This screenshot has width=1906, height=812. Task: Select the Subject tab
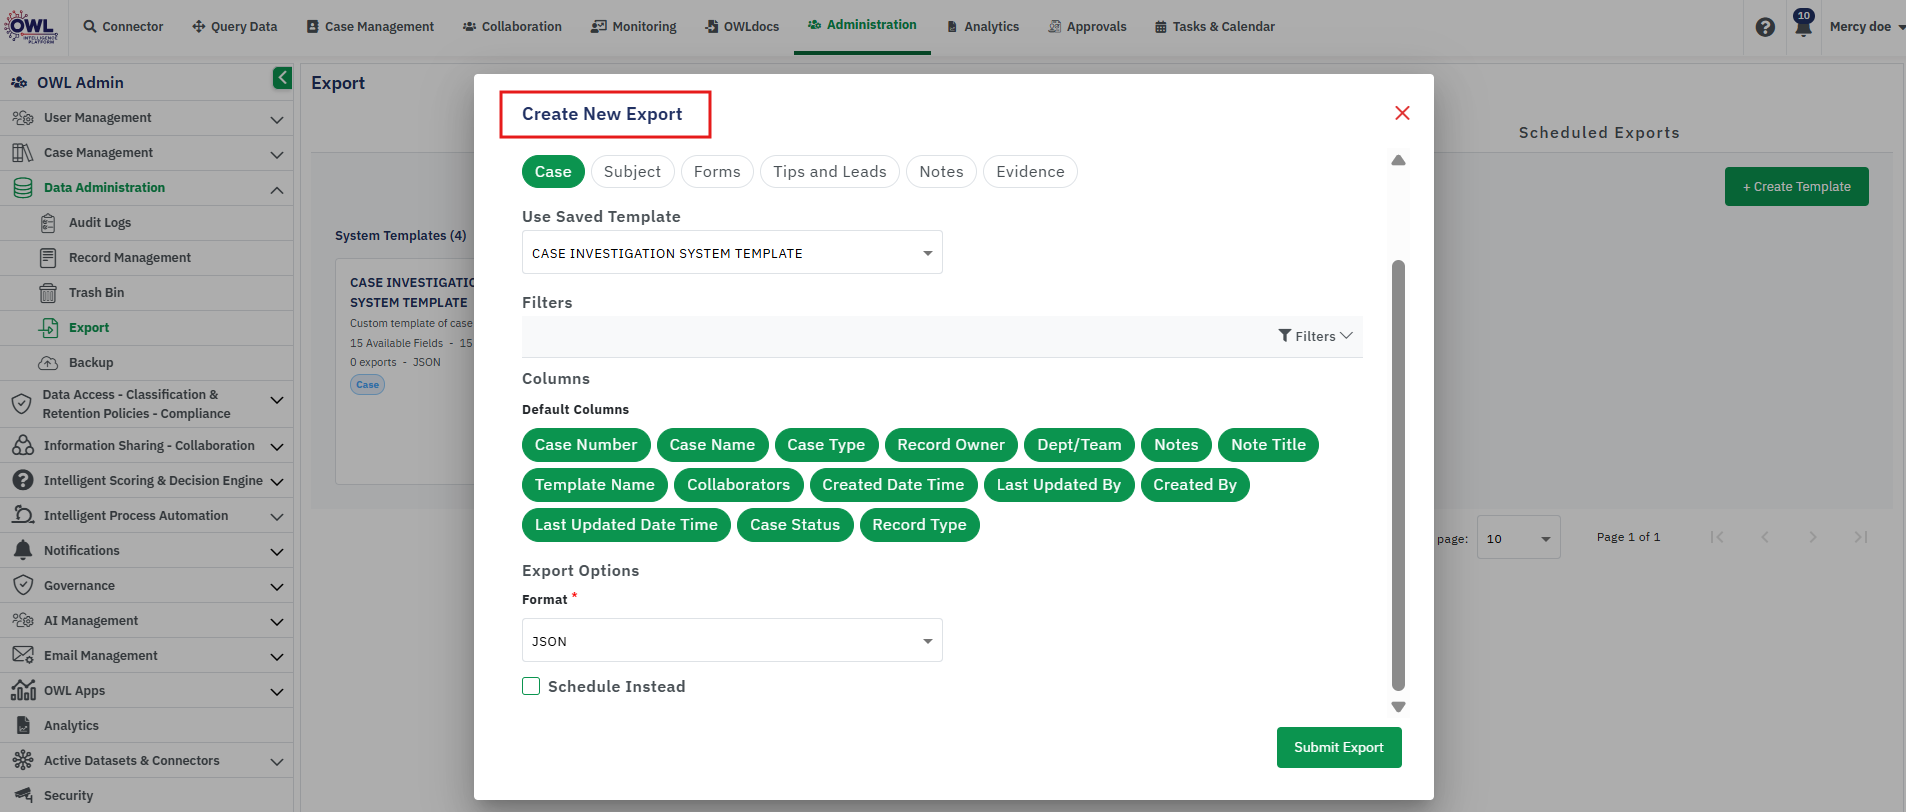[632, 172]
